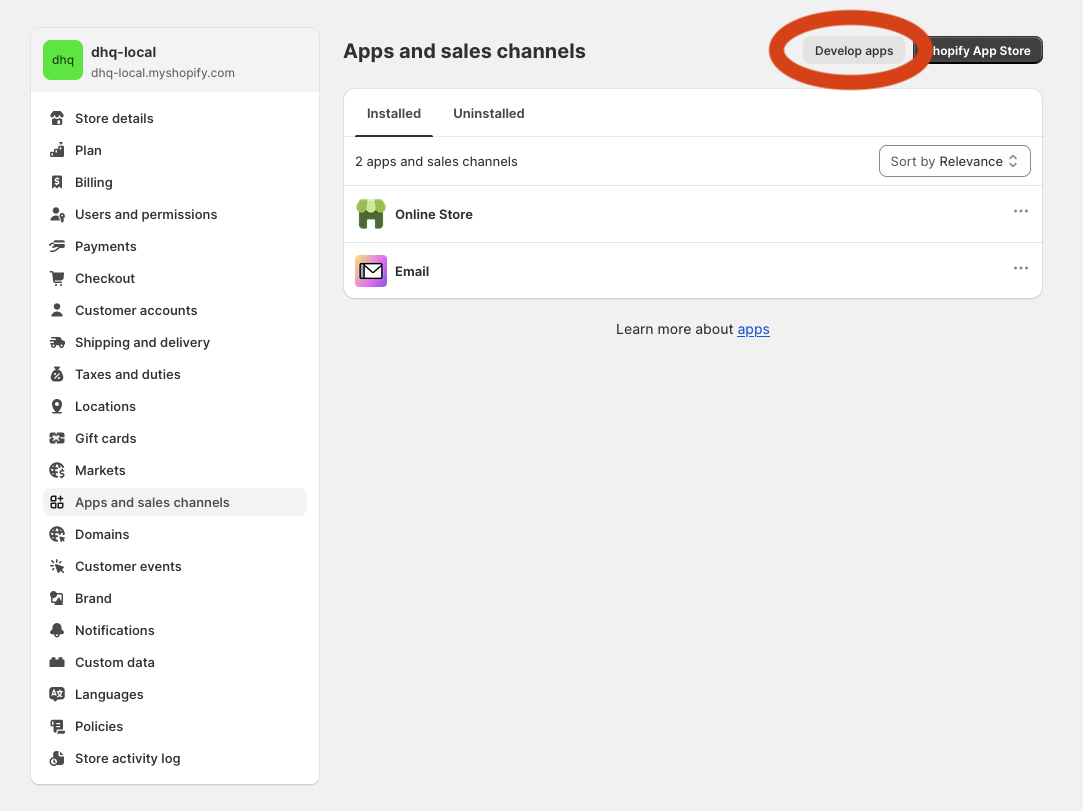
Task: Click the Plan chart icon
Action: pyautogui.click(x=57, y=150)
